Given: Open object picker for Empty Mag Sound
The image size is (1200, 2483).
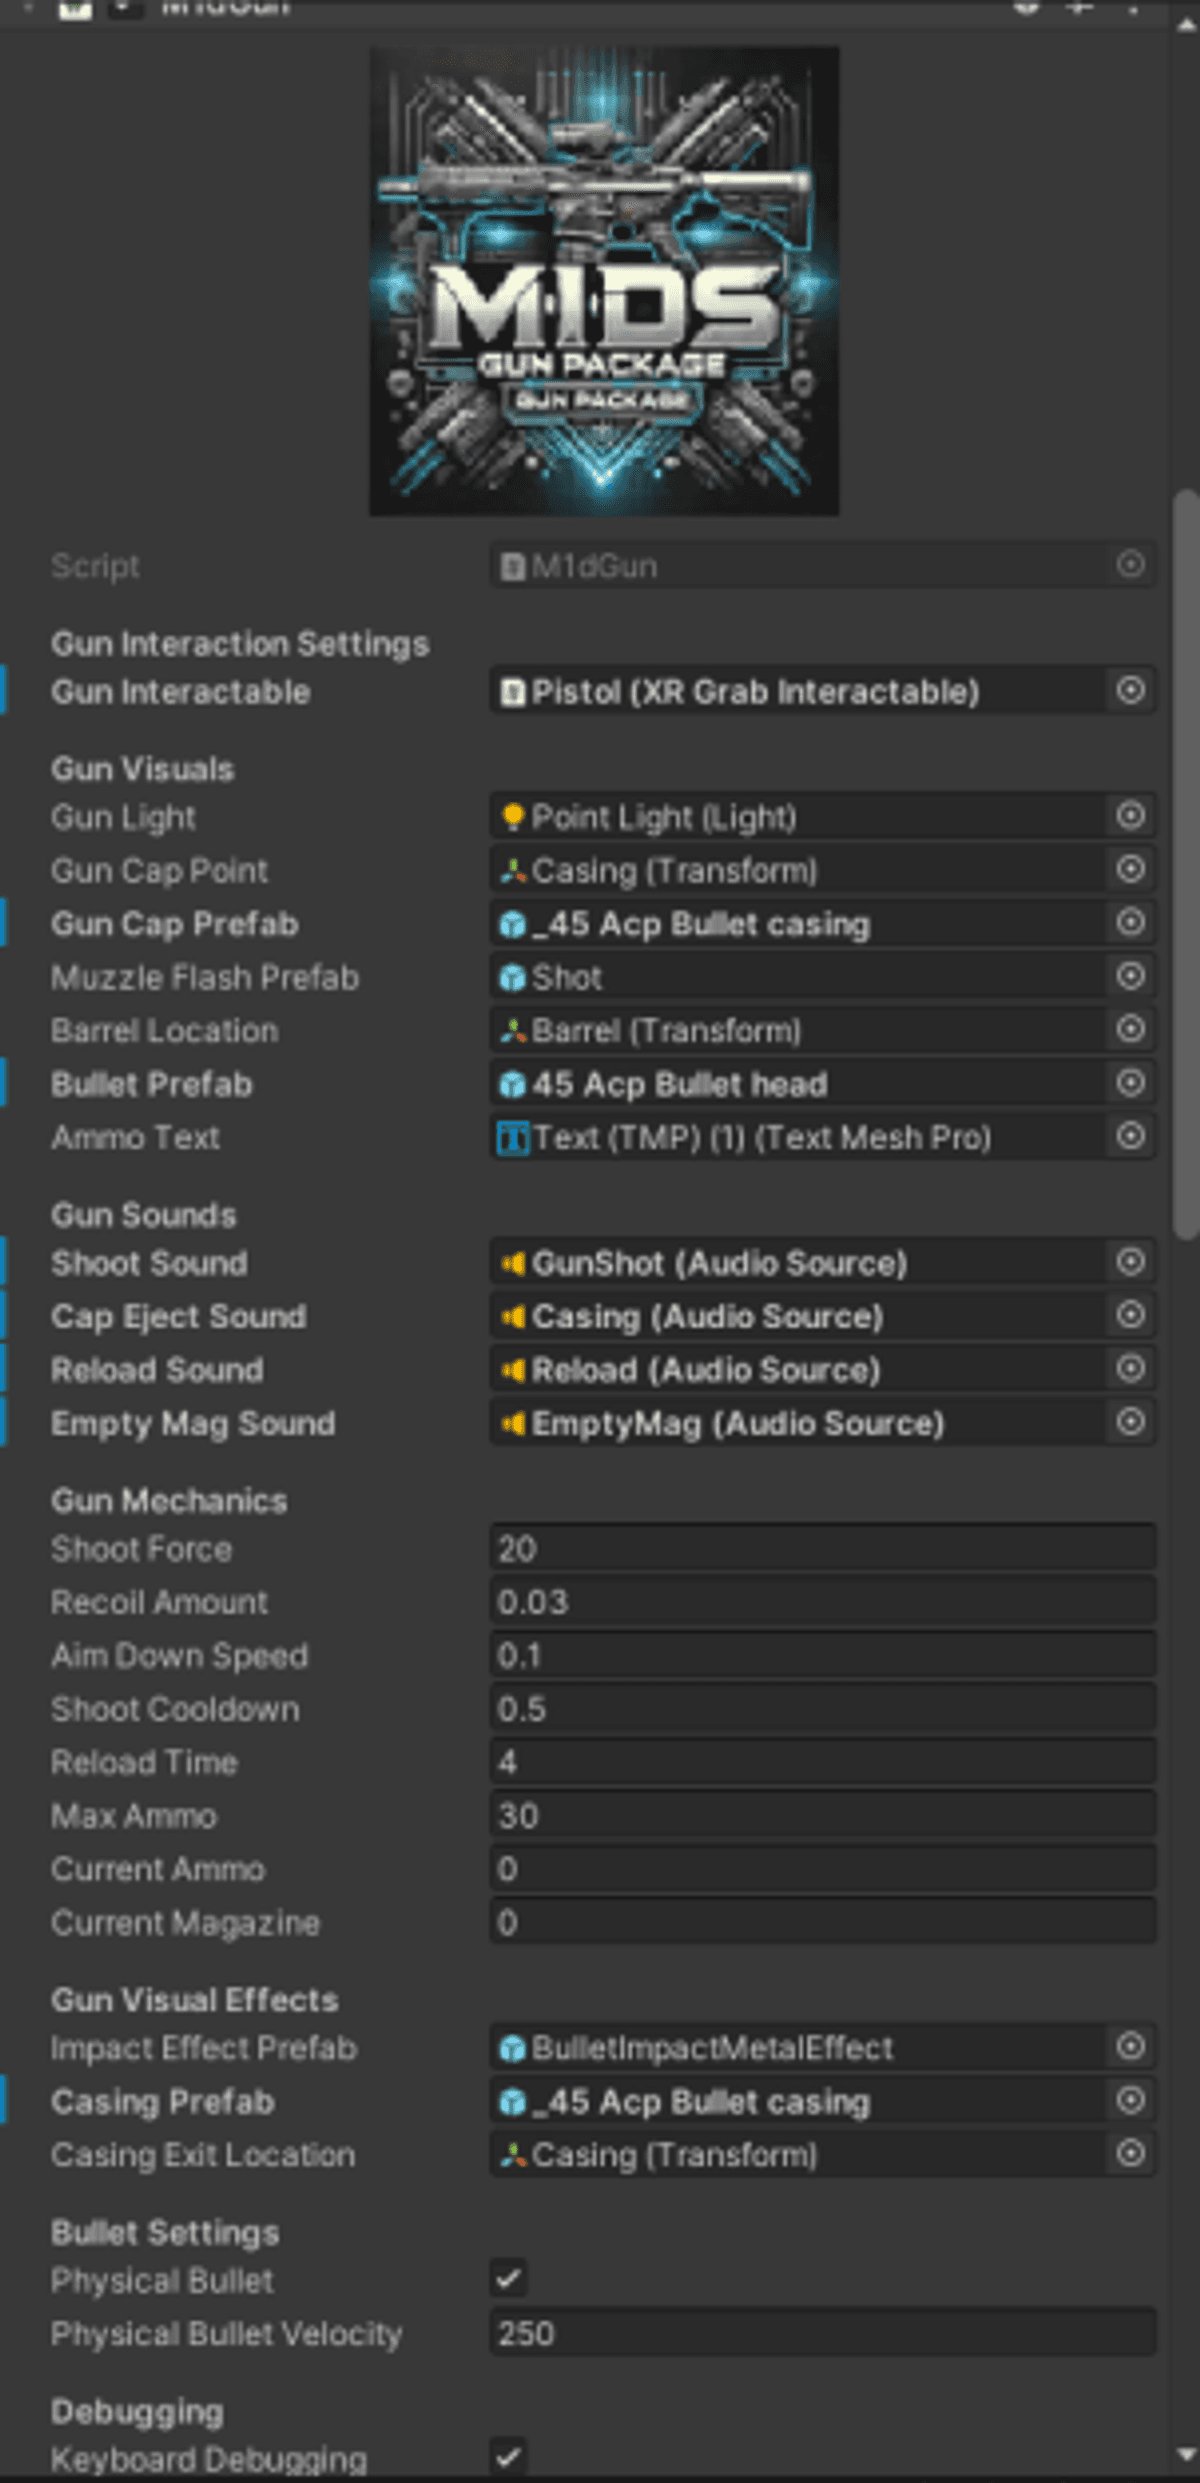Looking at the screenshot, I should point(1130,1422).
